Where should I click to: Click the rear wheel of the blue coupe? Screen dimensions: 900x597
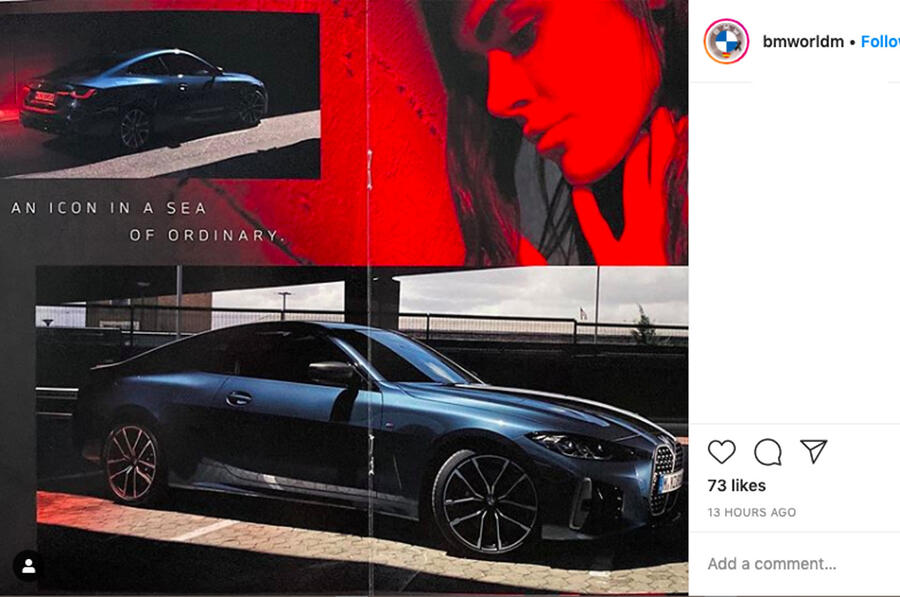[x=131, y=463]
